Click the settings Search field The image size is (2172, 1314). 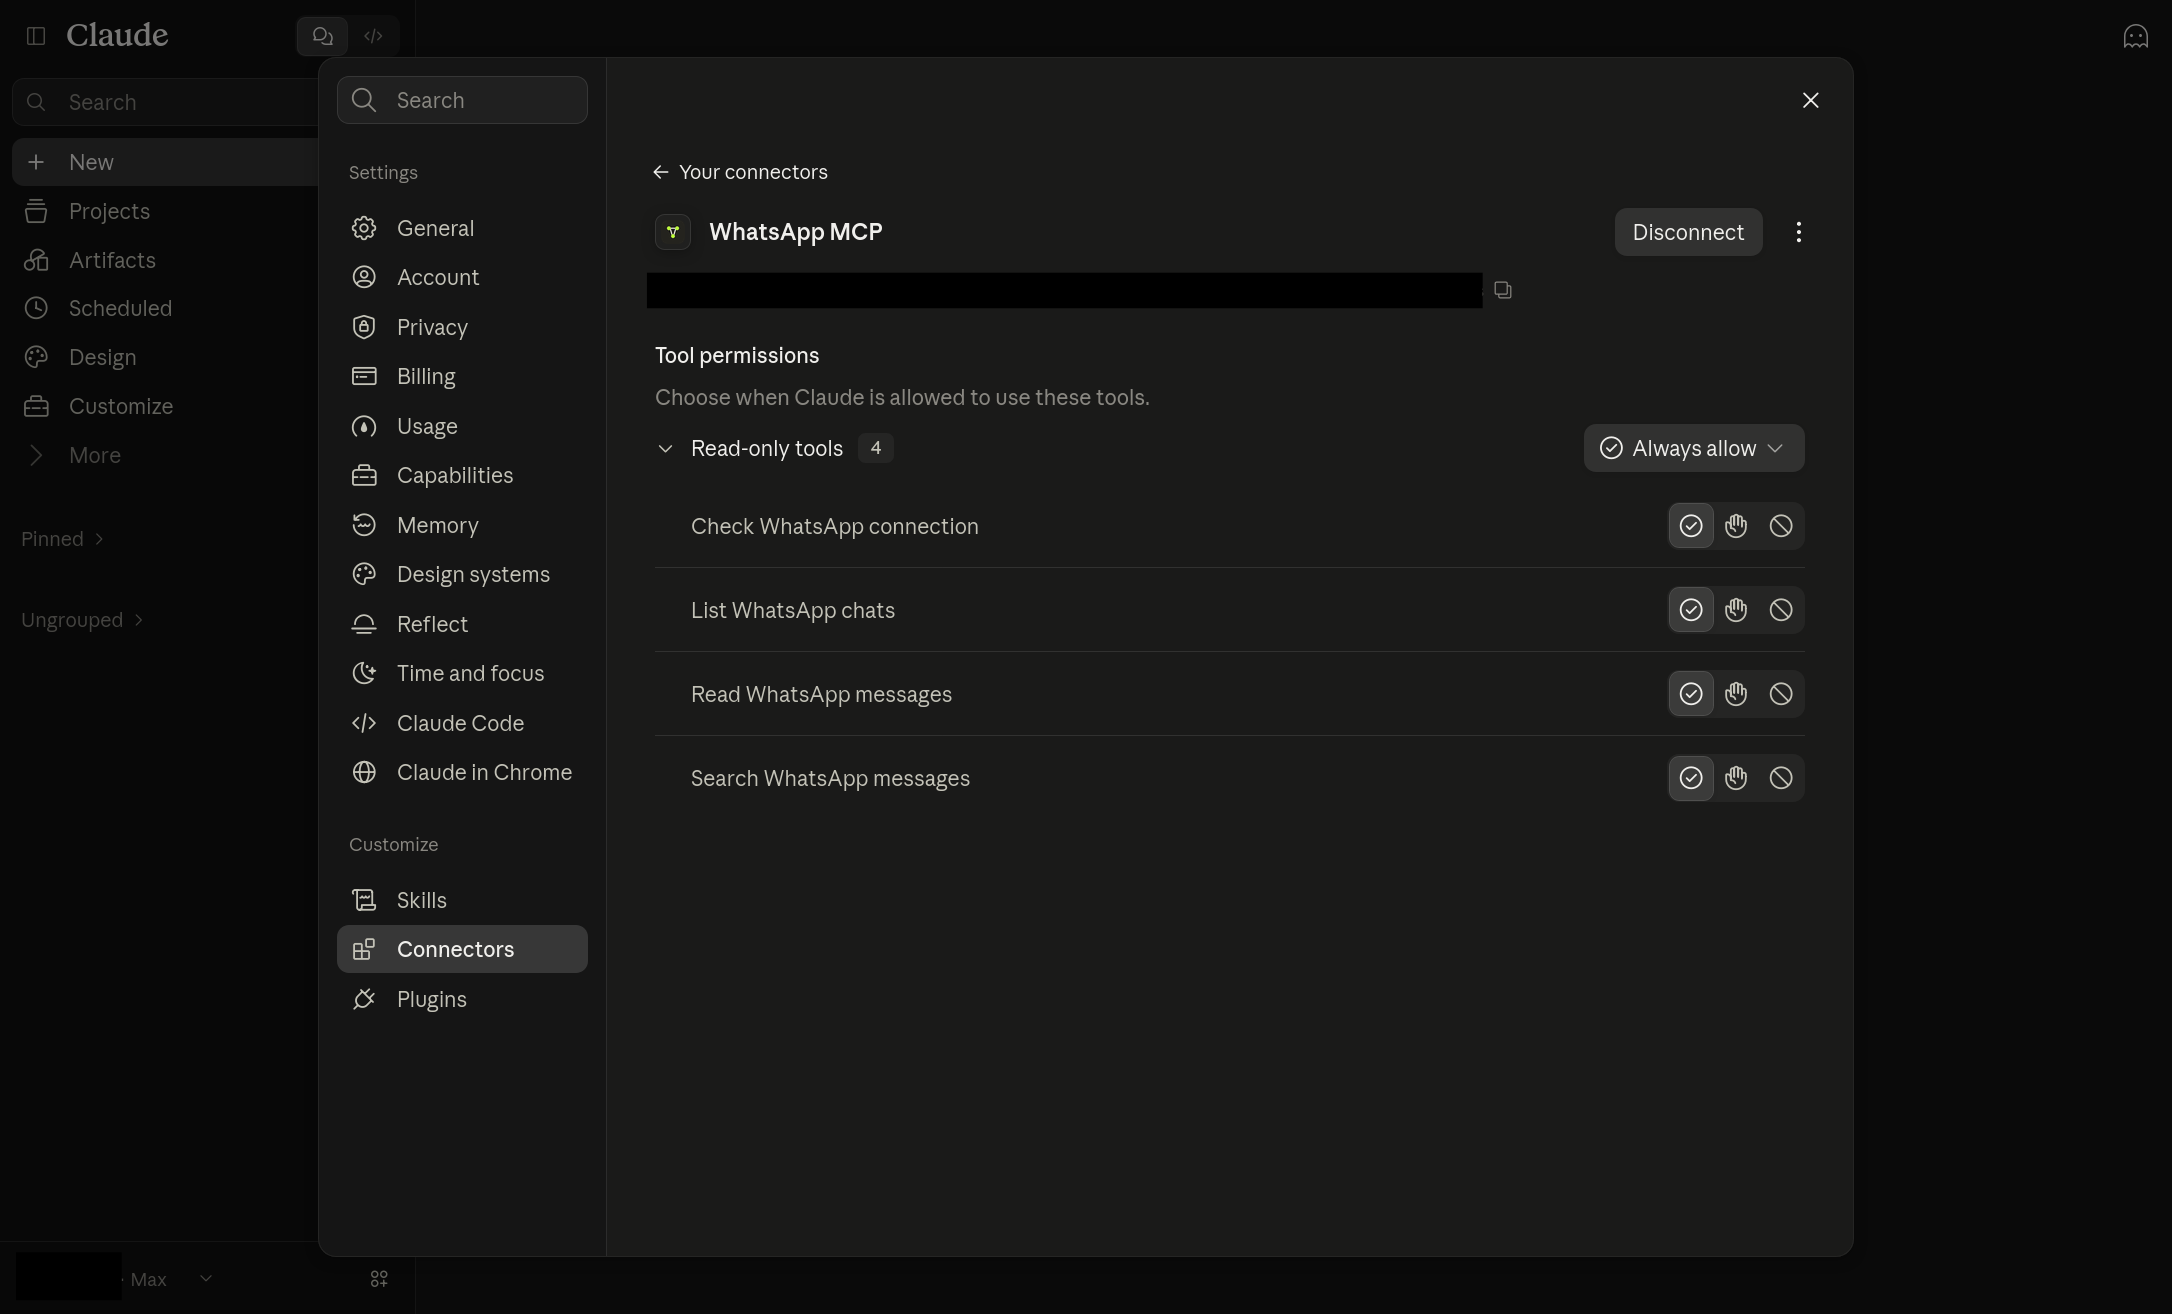tap(462, 100)
